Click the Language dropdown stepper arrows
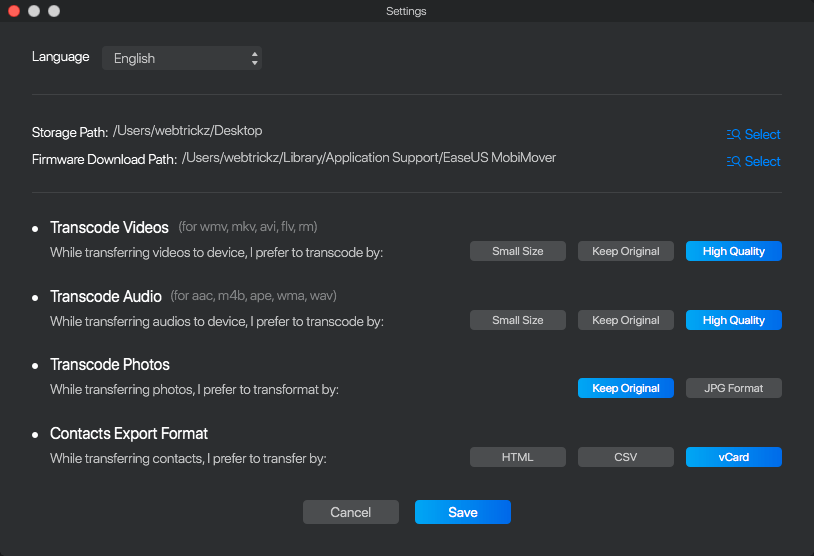814x556 pixels. (254, 58)
